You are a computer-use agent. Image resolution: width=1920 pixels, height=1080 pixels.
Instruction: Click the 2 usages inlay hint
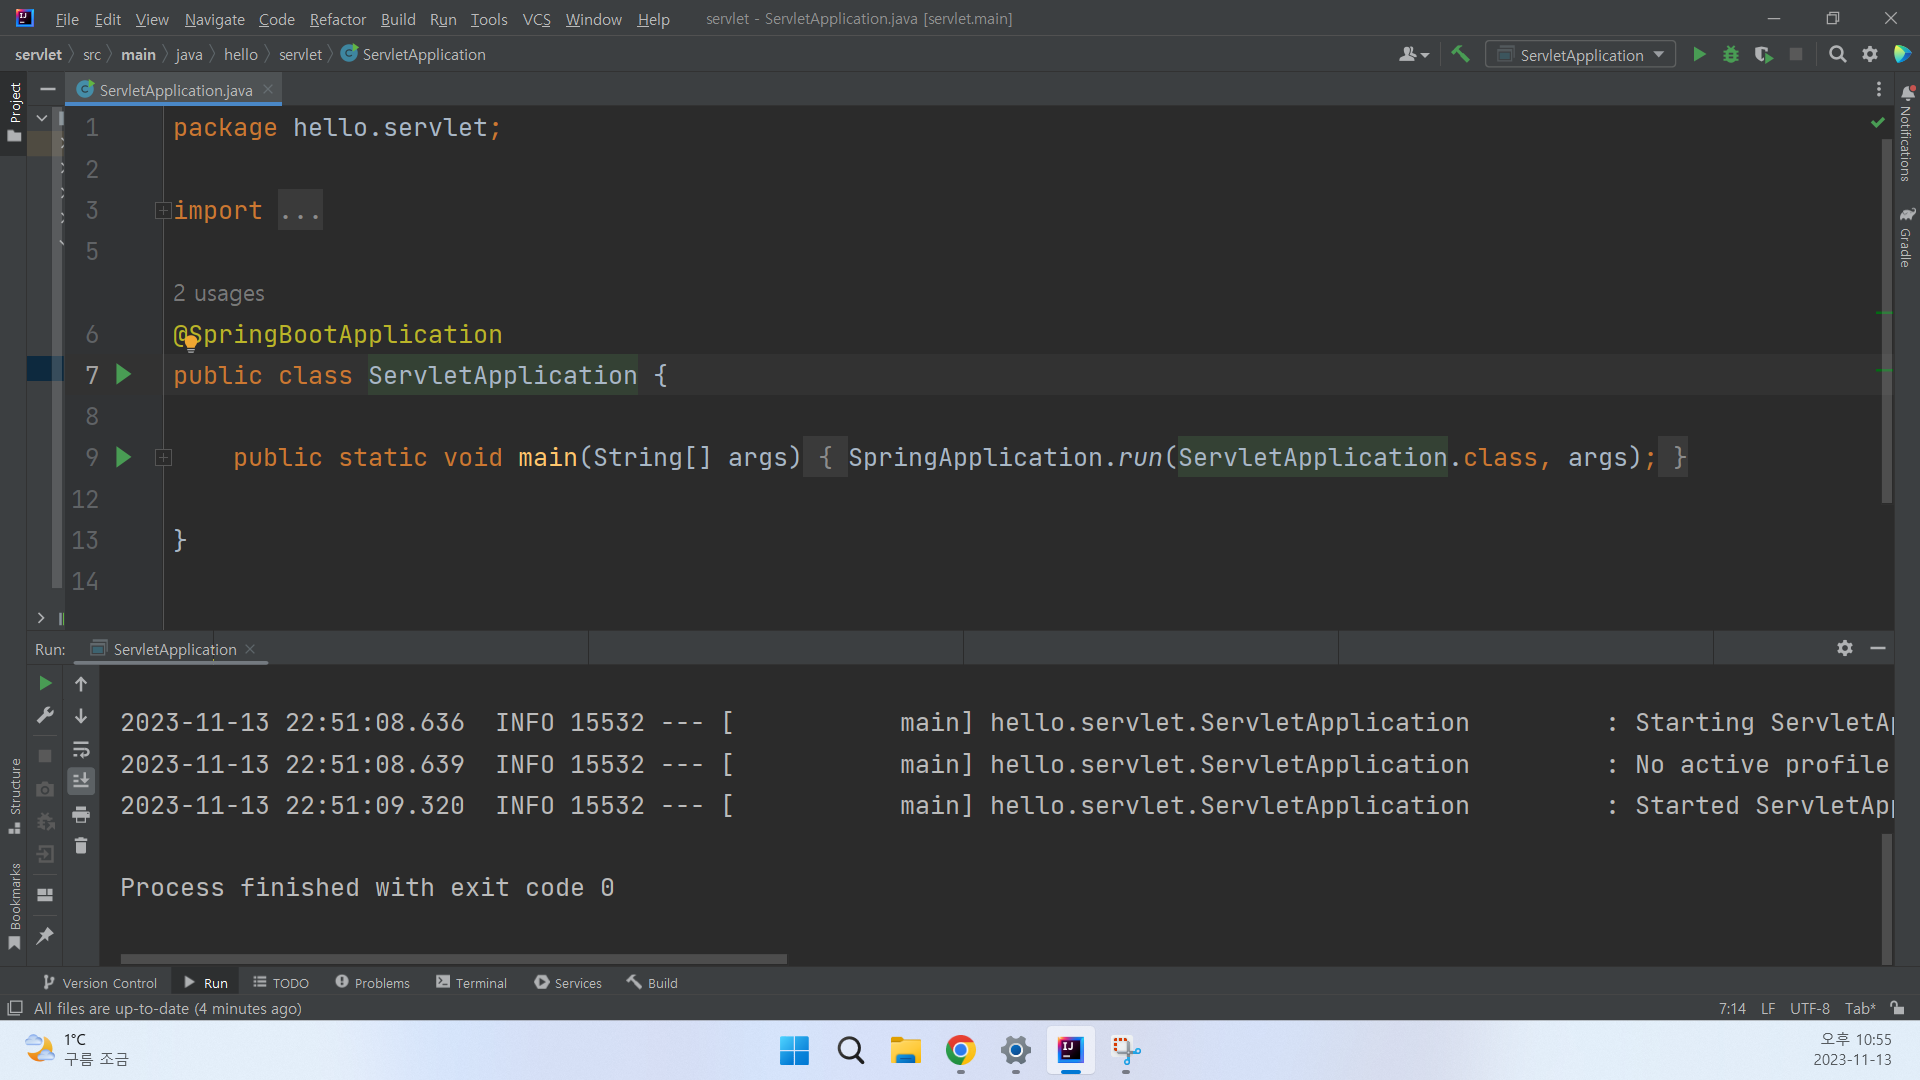click(x=219, y=294)
